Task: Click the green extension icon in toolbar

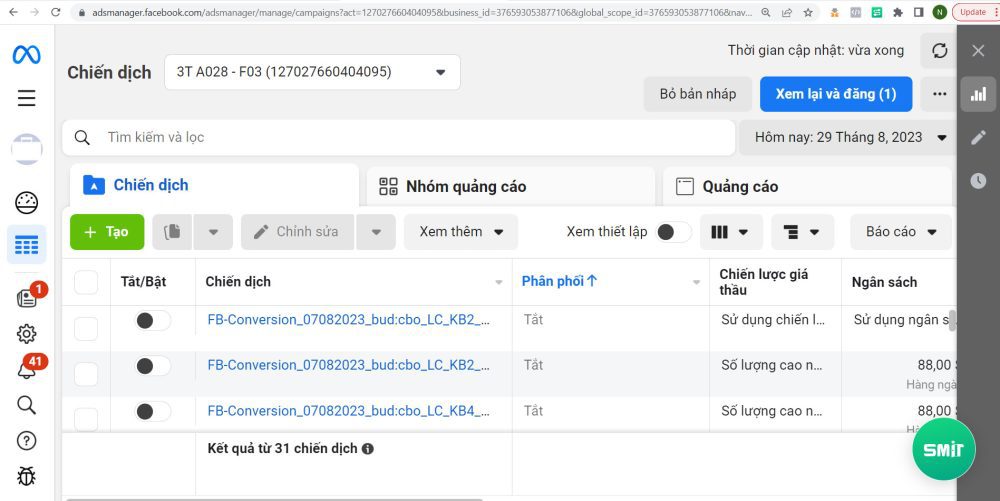Action: (877, 12)
